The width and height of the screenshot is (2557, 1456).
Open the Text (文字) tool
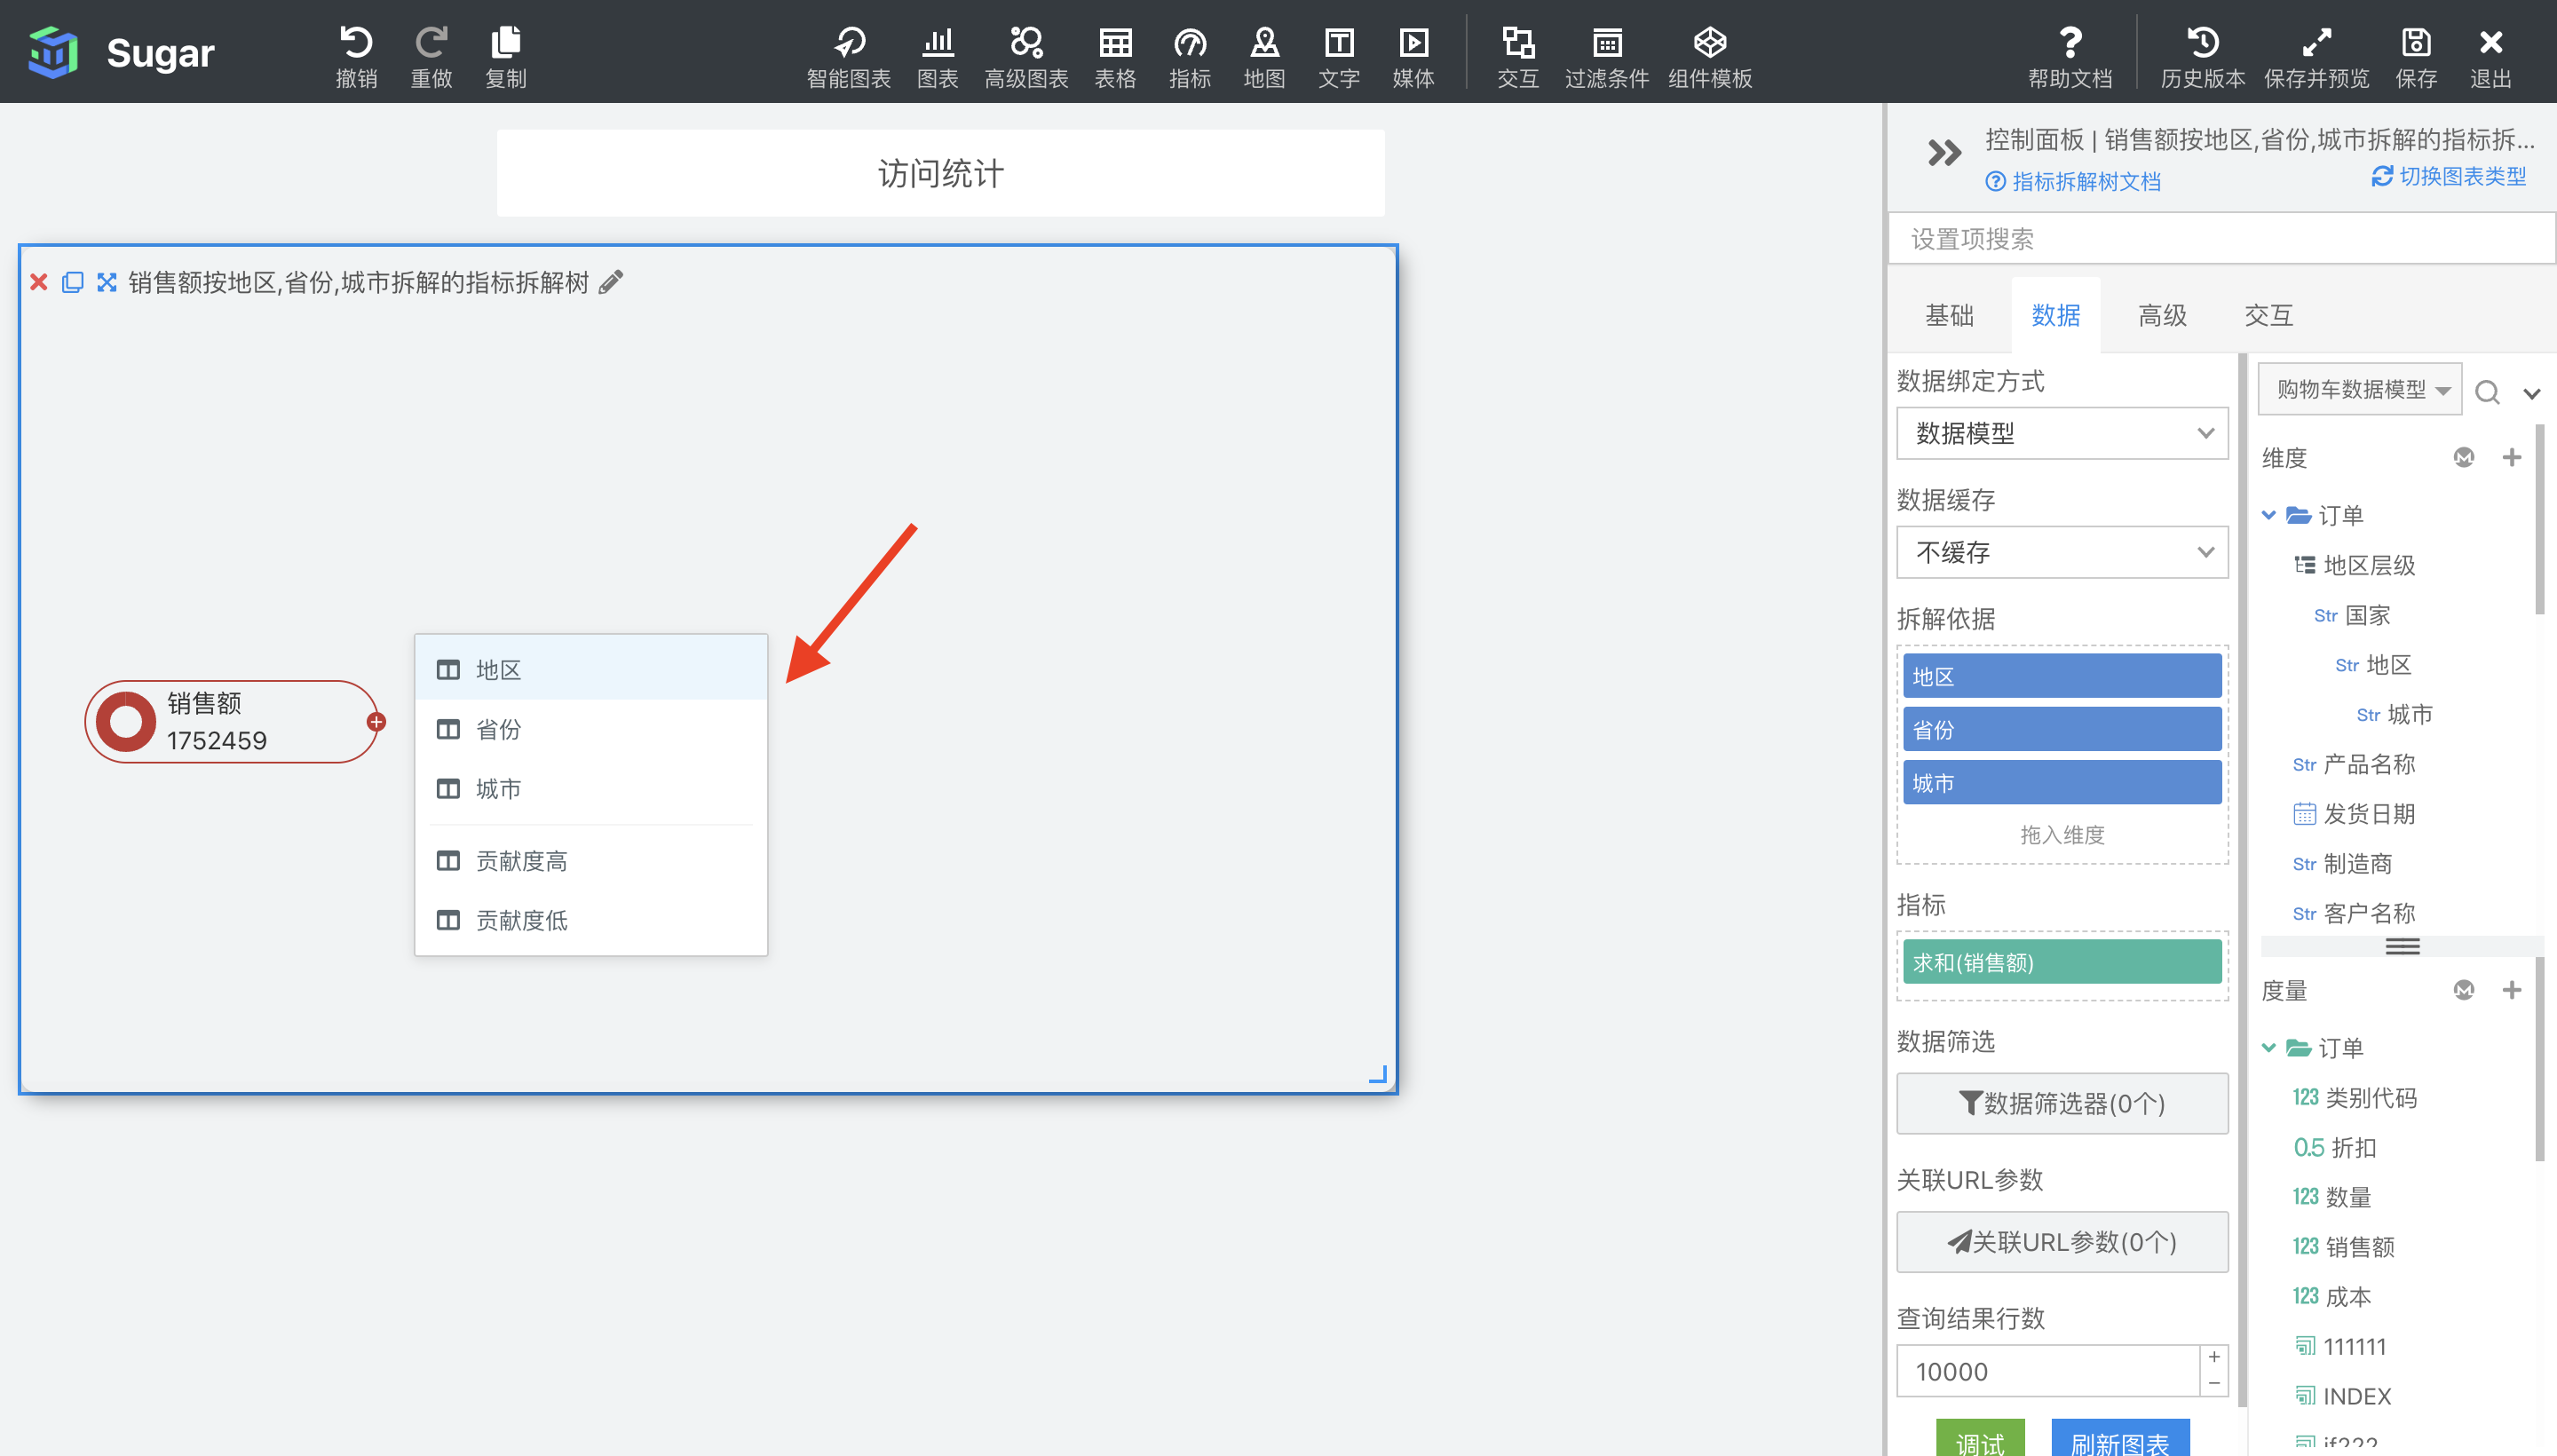tap(1339, 56)
